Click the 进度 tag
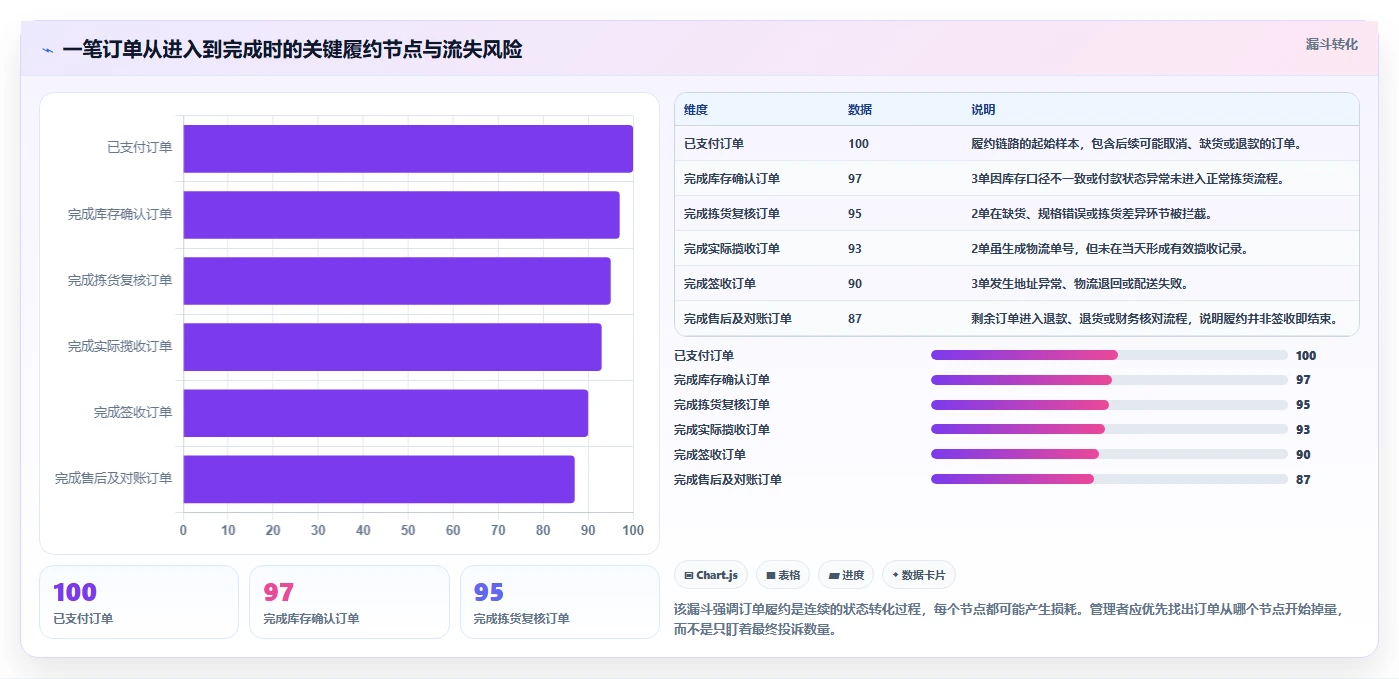The width and height of the screenshot is (1399, 679). click(x=846, y=575)
